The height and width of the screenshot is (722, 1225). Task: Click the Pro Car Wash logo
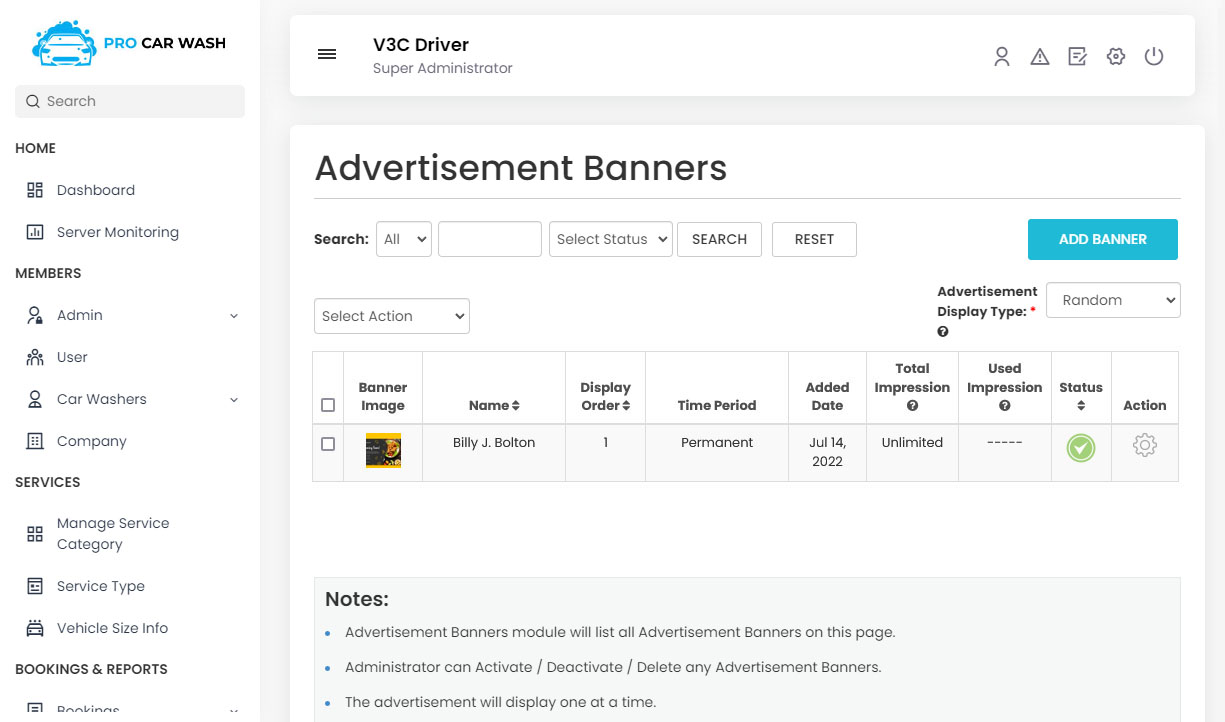pos(129,43)
